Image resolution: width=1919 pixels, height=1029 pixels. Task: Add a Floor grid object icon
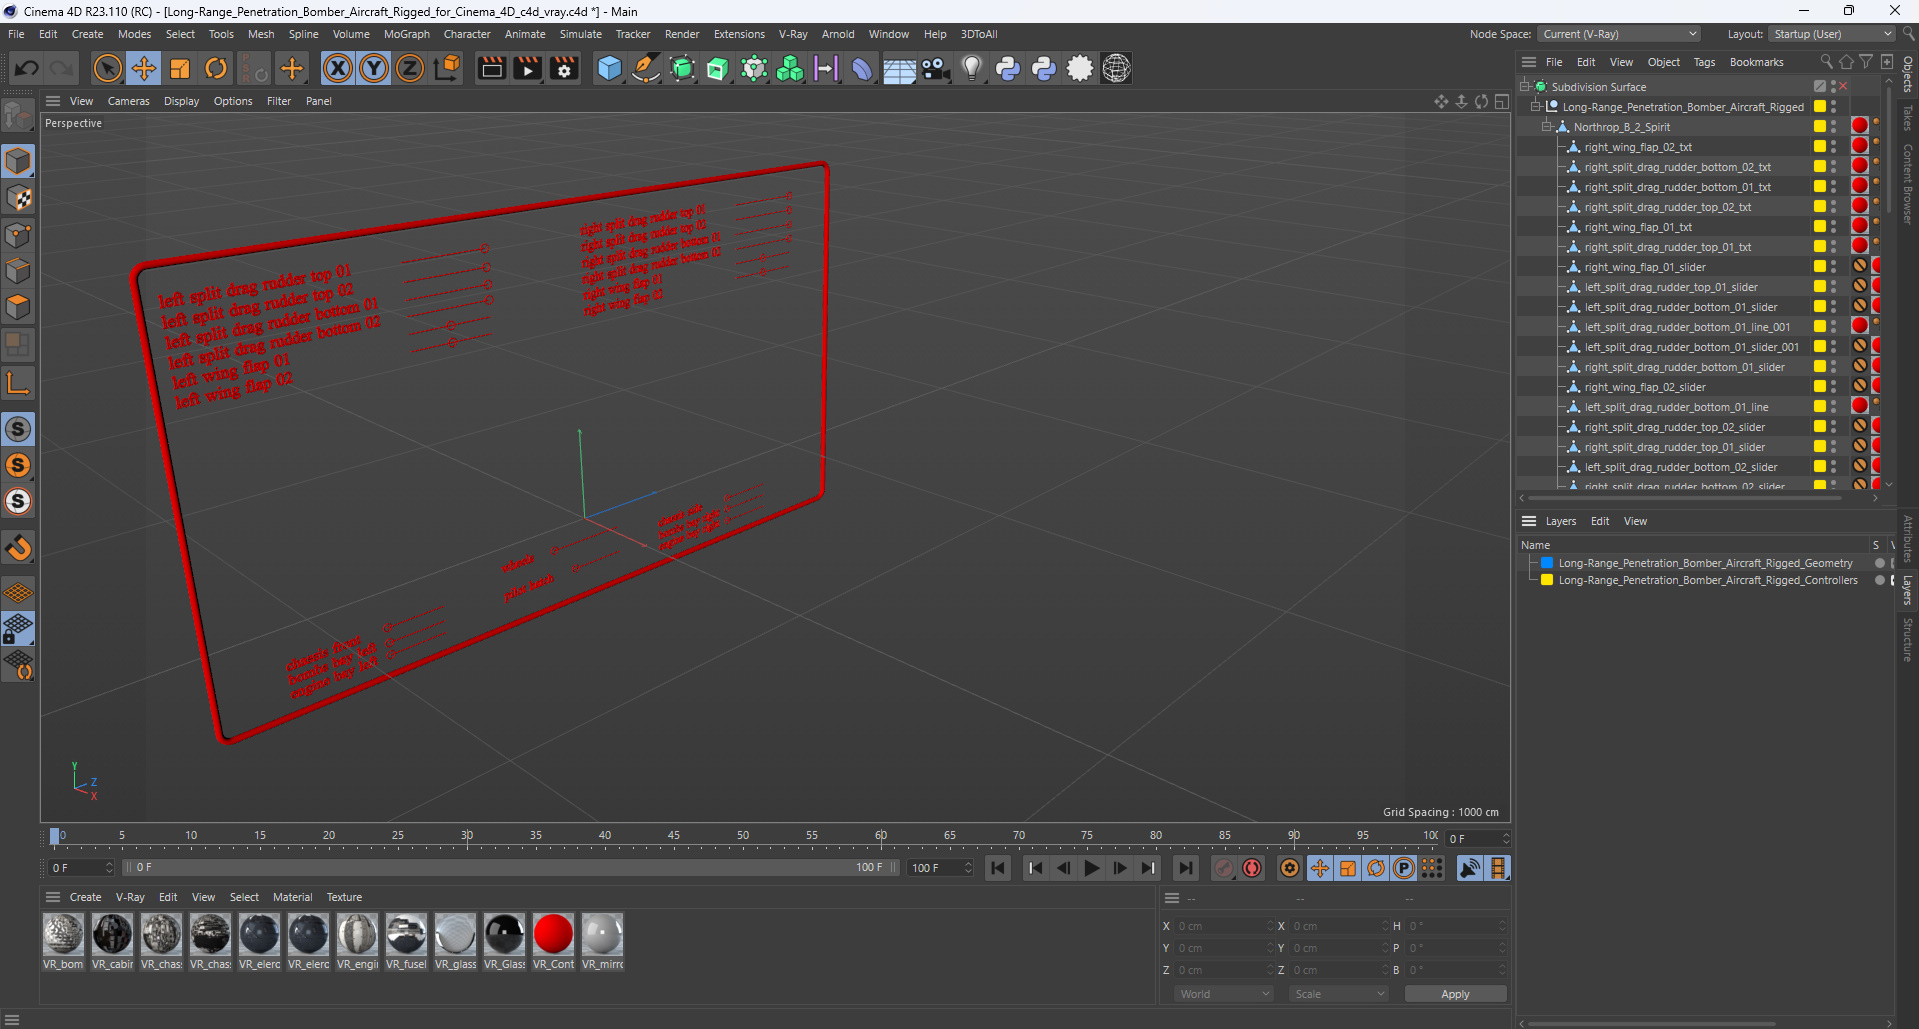coord(899,68)
